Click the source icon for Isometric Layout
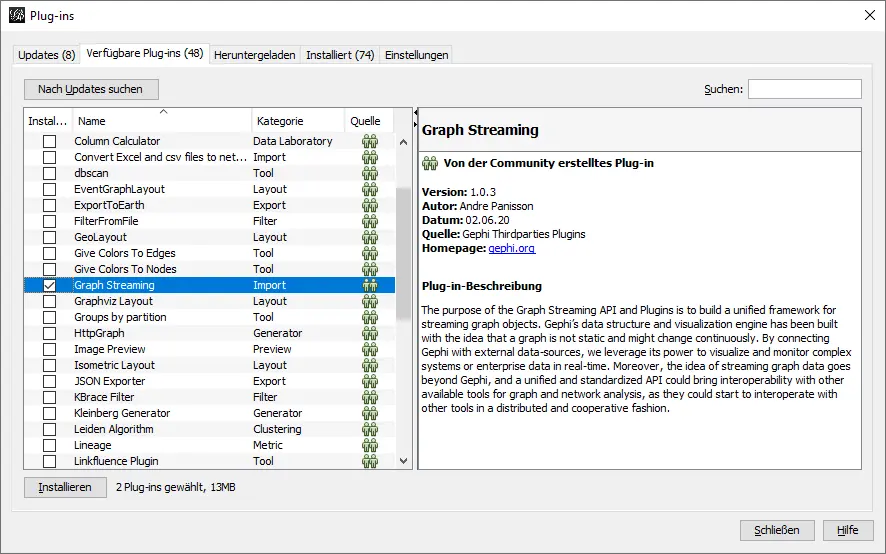The height and width of the screenshot is (554, 886). pyautogui.click(x=370, y=365)
